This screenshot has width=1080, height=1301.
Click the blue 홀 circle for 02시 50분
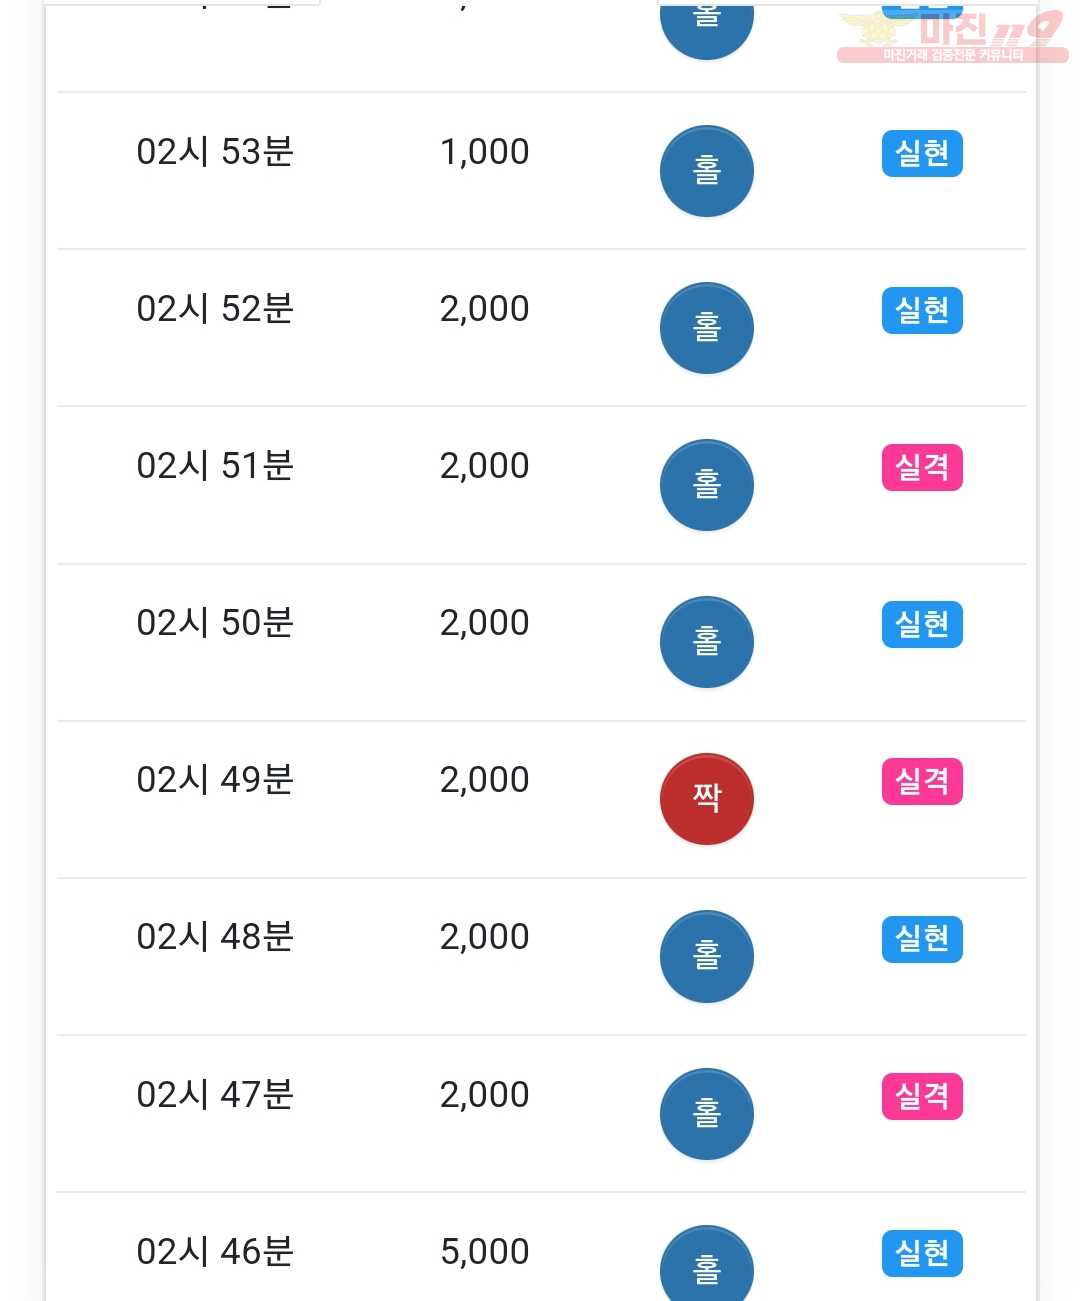[706, 642]
